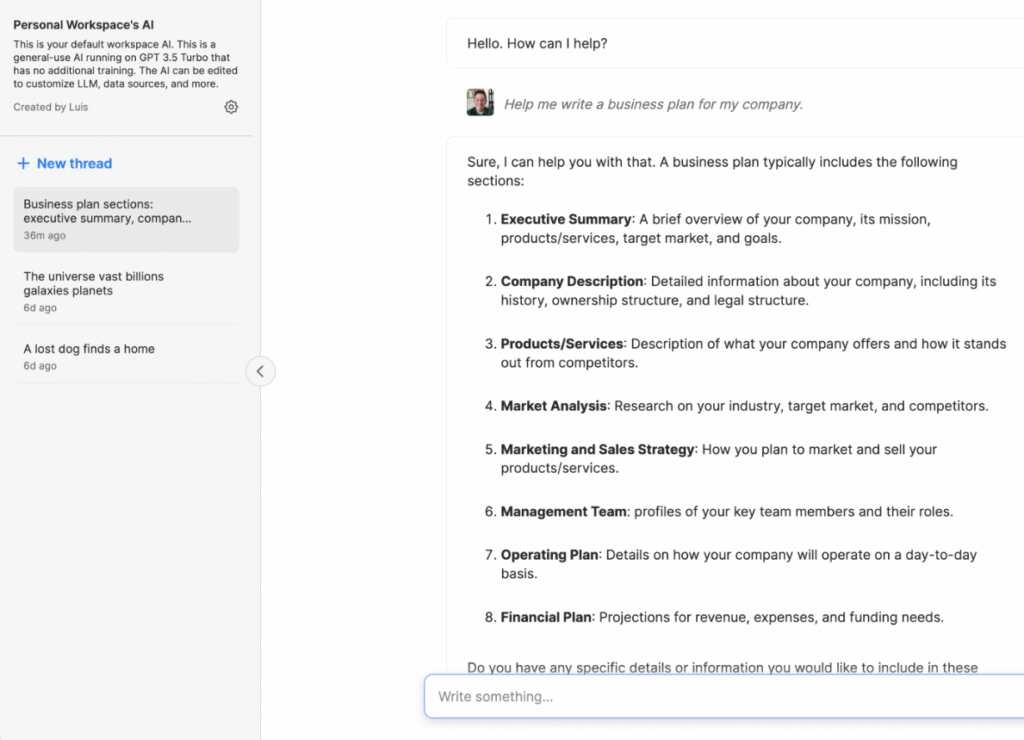Click the user avatar photo in chat

pos(480,103)
